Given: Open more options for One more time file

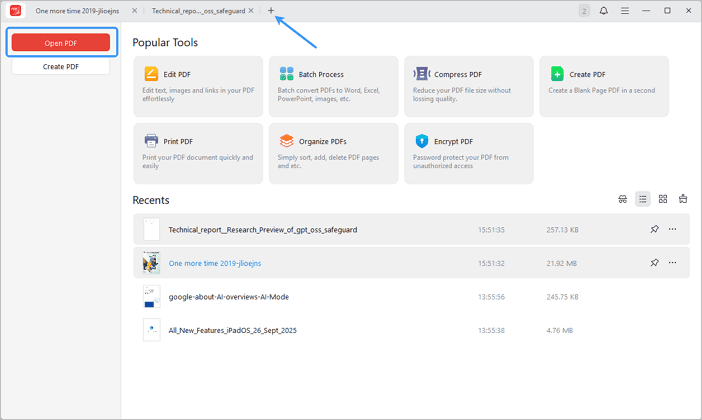Looking at the screenshot, I should (672, 263).
